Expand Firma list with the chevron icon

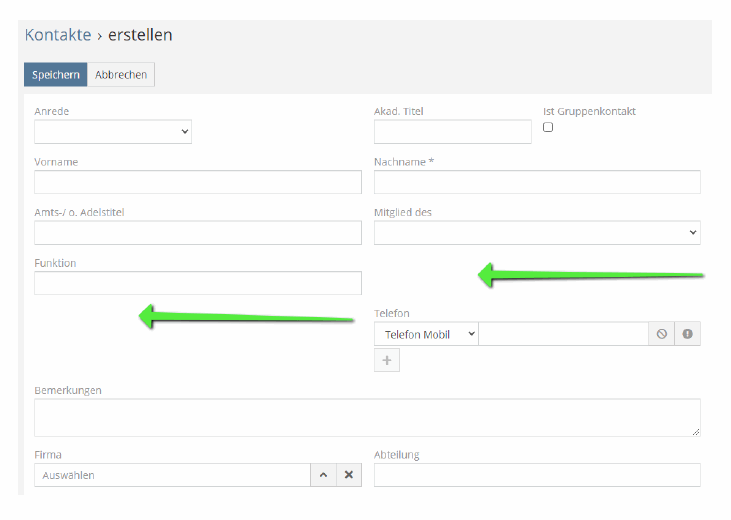pyautogui.click(x=323, y=475)
